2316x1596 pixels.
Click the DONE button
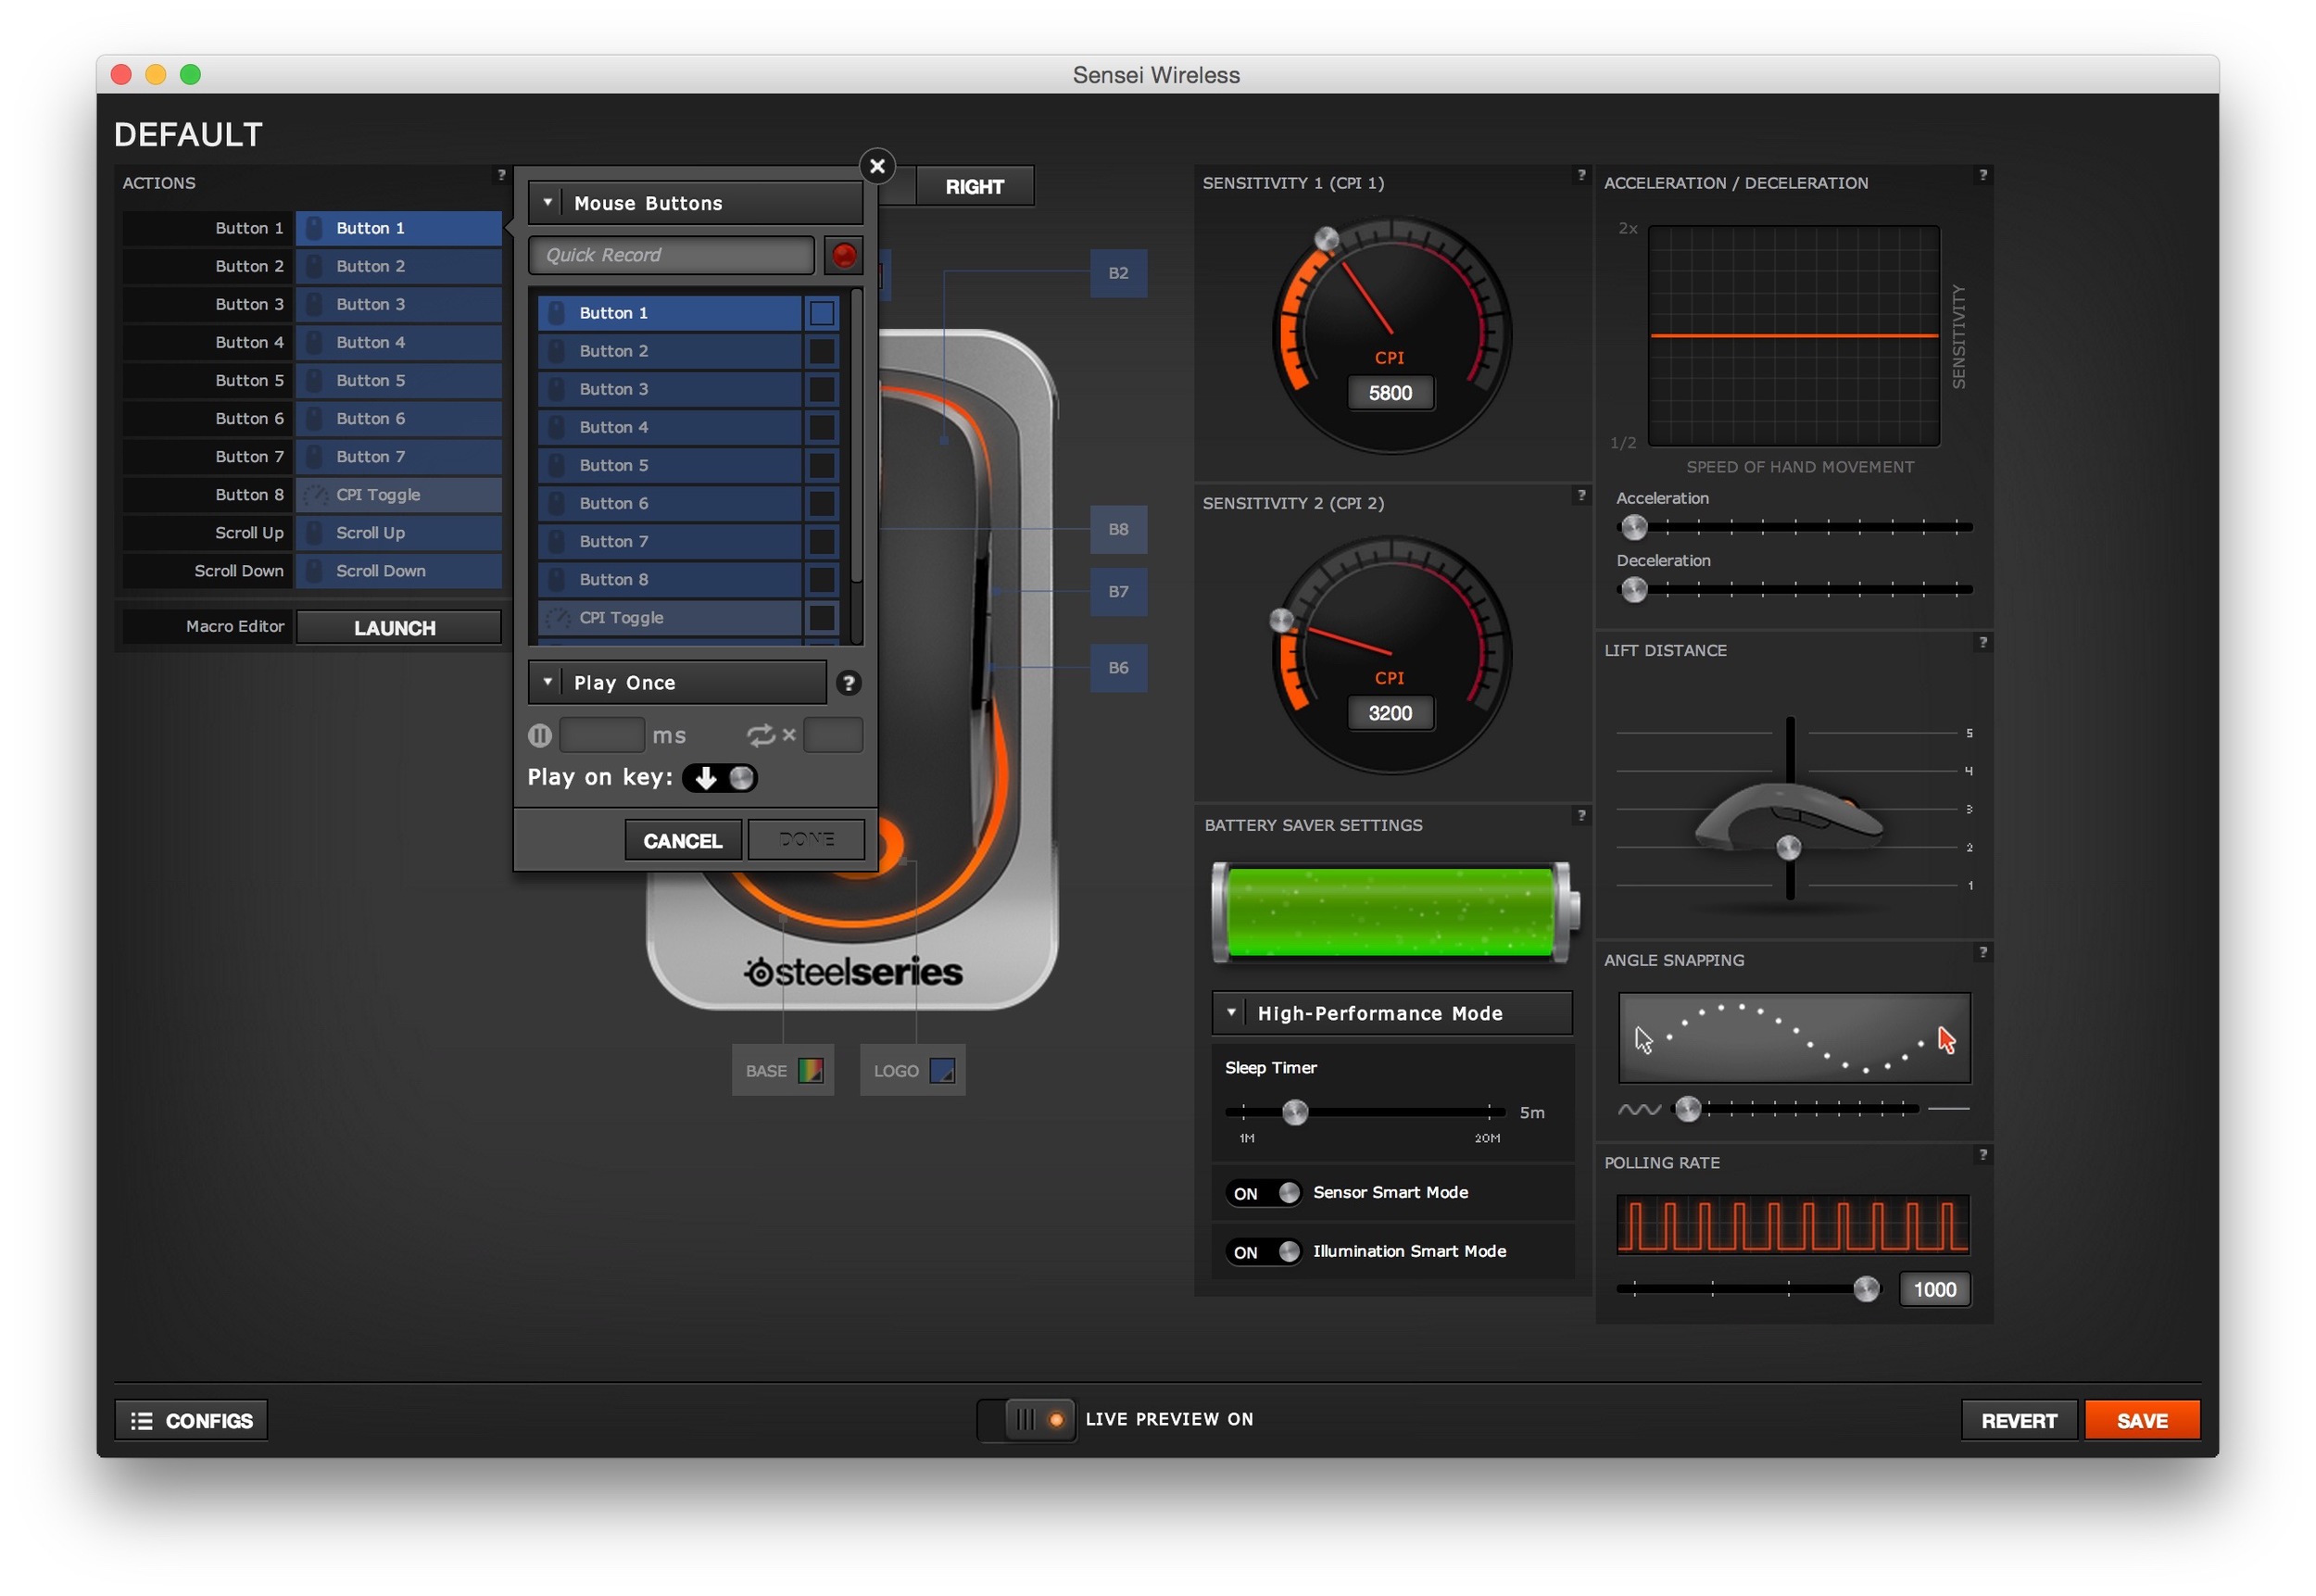click(806, 840)
